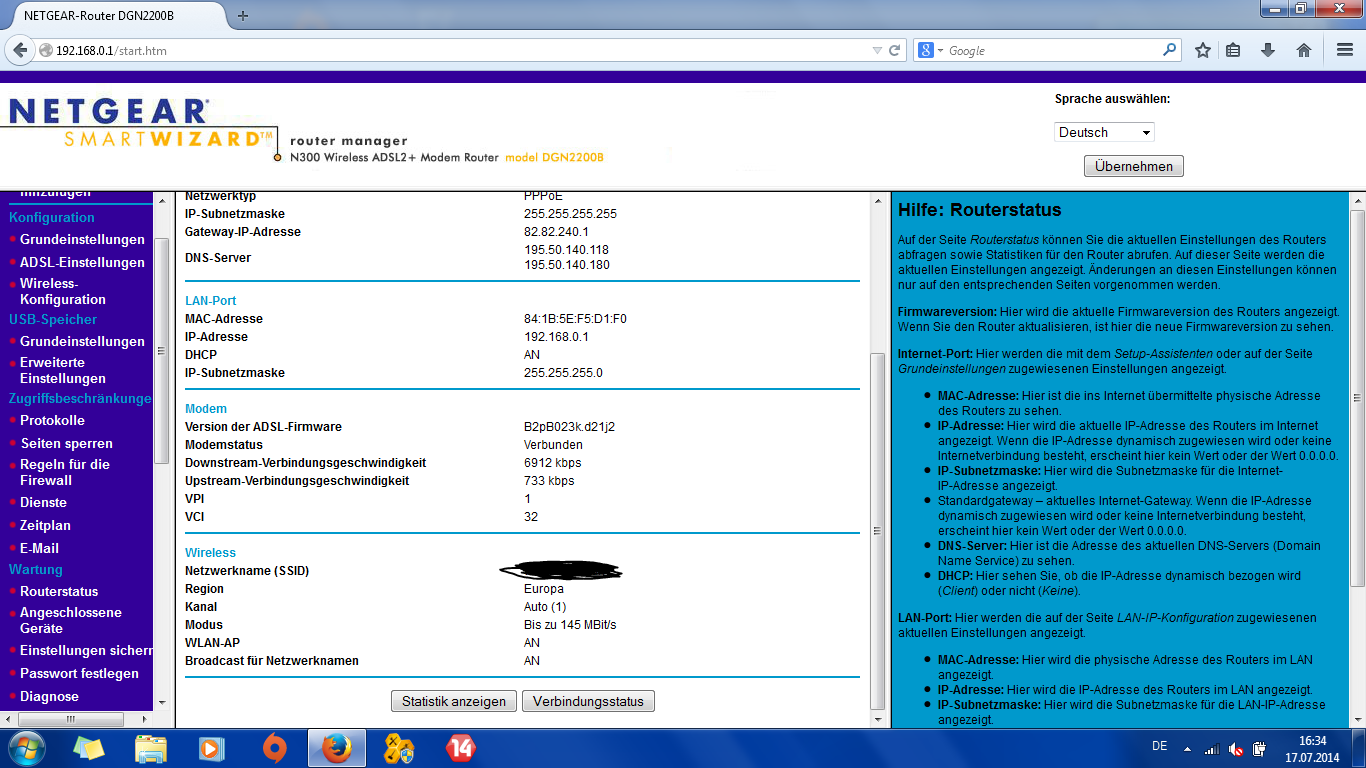This screenshot has width=1366, height=768.
Task: Open a new tab with the plus icon
Action: [x=243, y=16]
